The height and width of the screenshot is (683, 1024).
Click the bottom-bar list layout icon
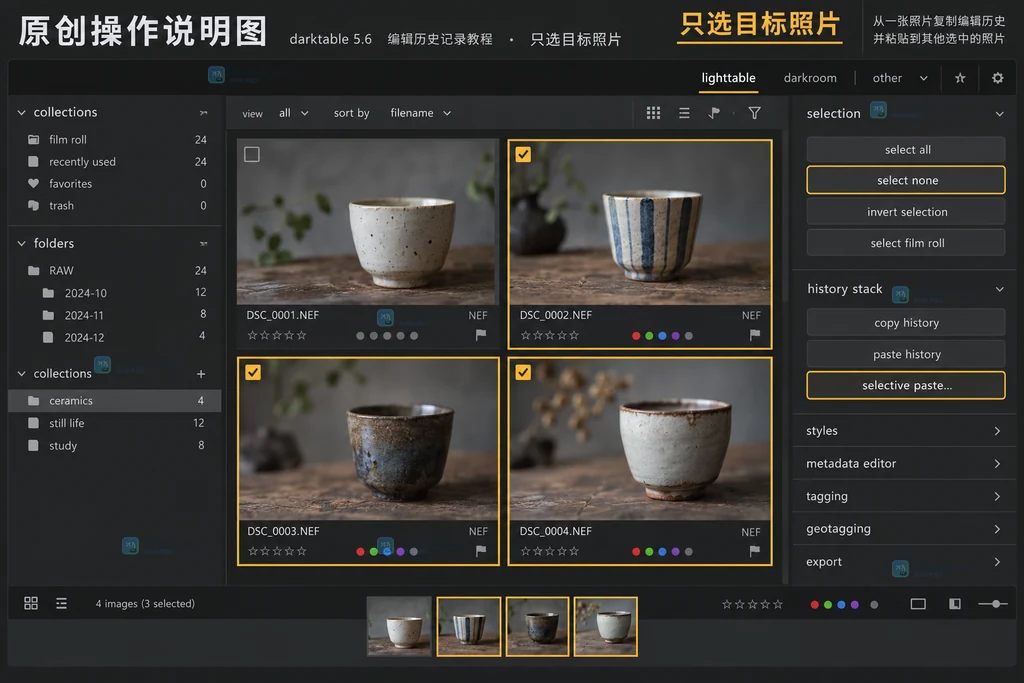[x=61, y=603]
